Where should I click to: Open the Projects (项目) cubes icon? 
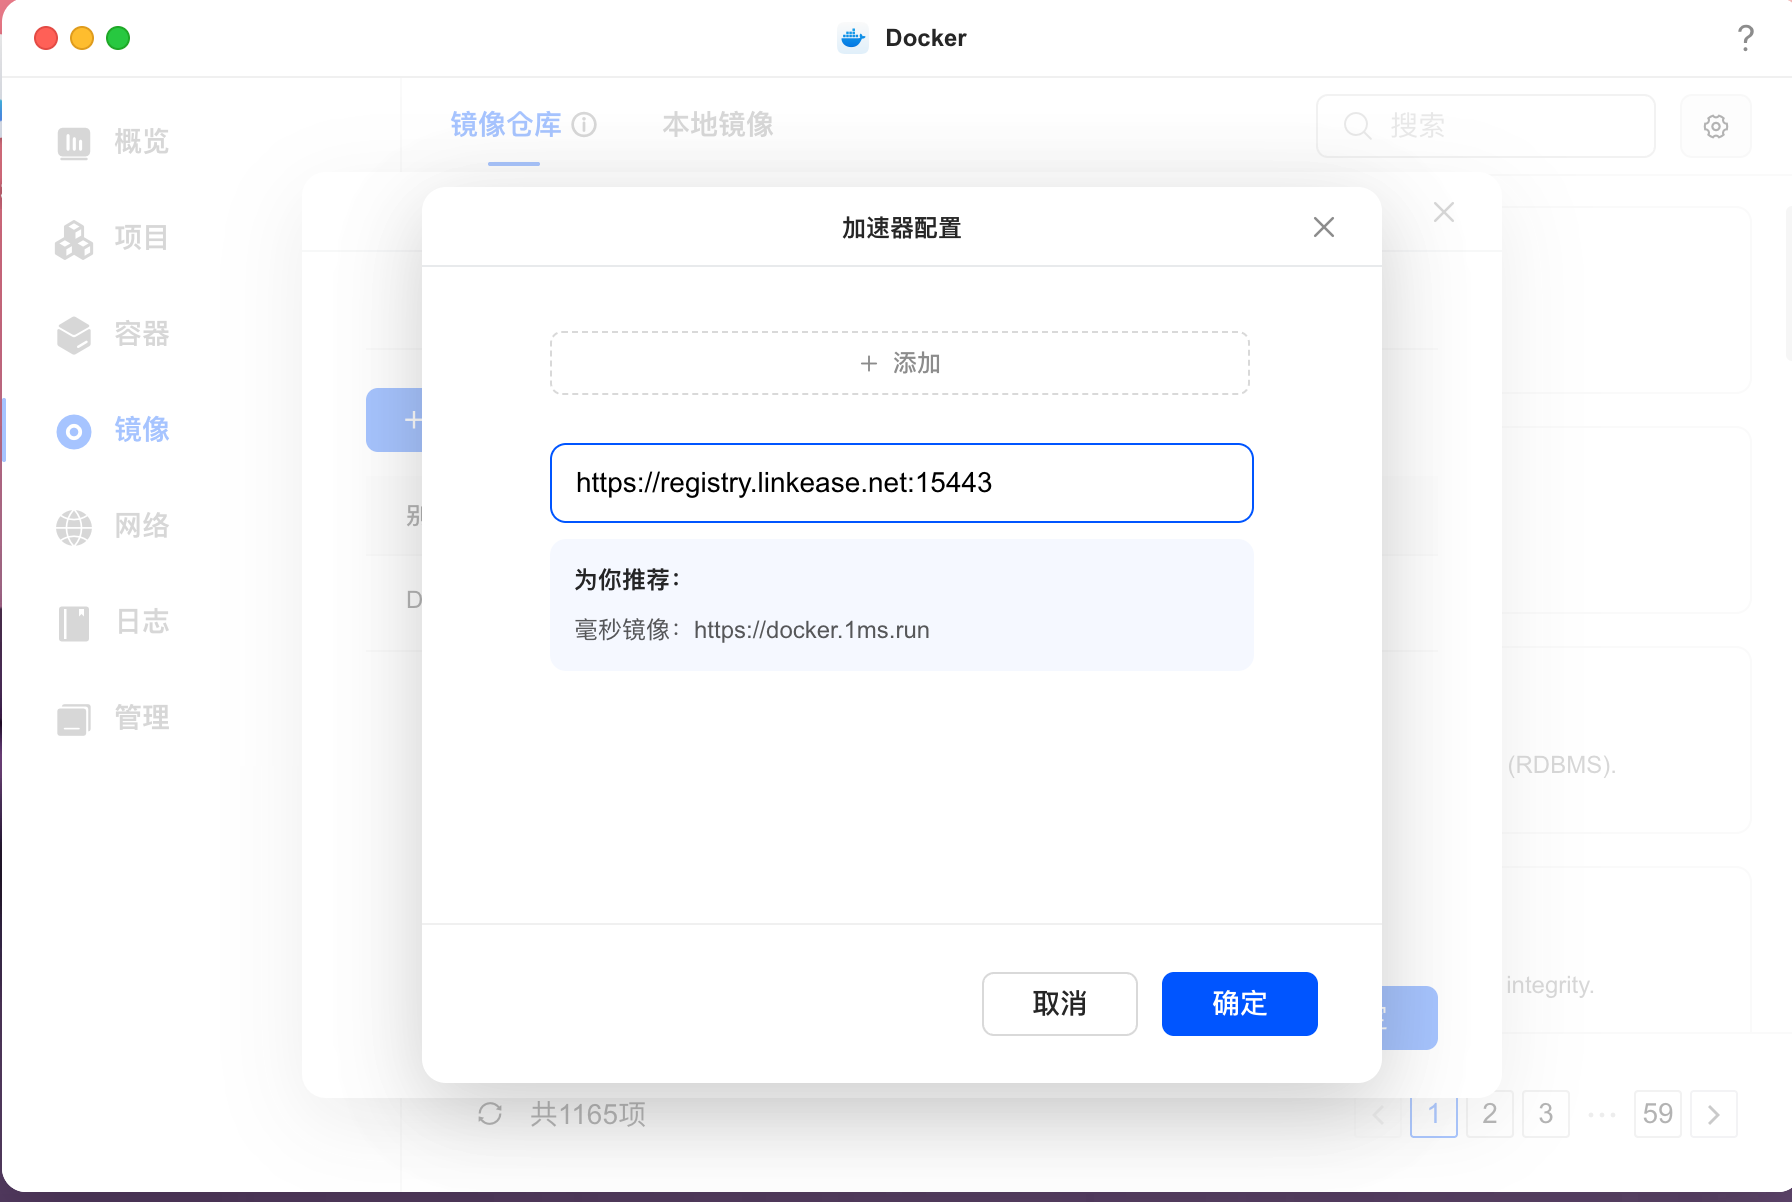74,239
